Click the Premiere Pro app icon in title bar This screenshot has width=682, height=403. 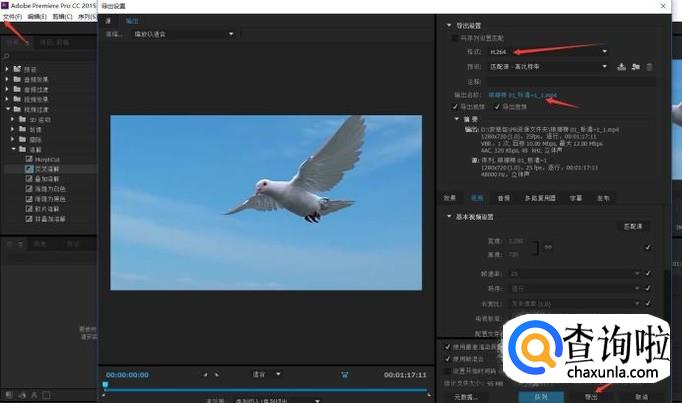pyautogui.click(x=4, y=5)
